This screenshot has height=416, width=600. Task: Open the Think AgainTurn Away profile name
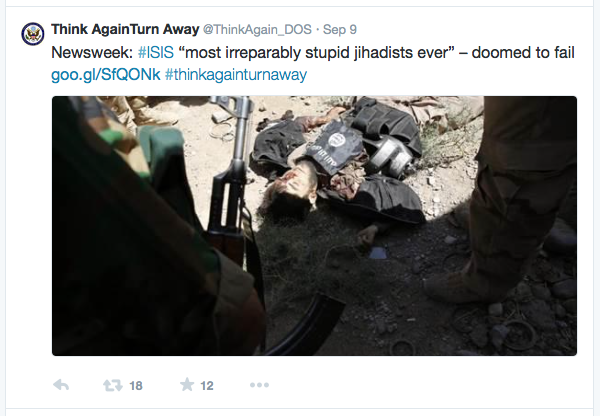pos(125,29)
